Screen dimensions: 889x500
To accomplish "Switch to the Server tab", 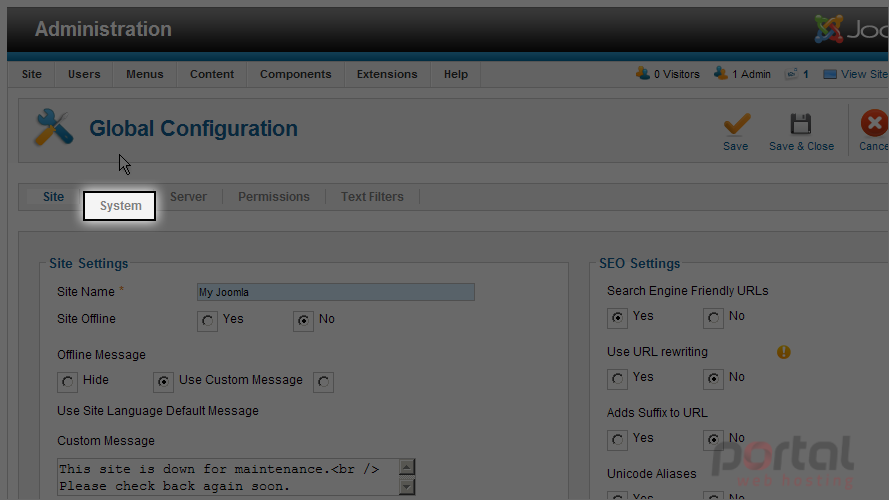I will (188, 197).
